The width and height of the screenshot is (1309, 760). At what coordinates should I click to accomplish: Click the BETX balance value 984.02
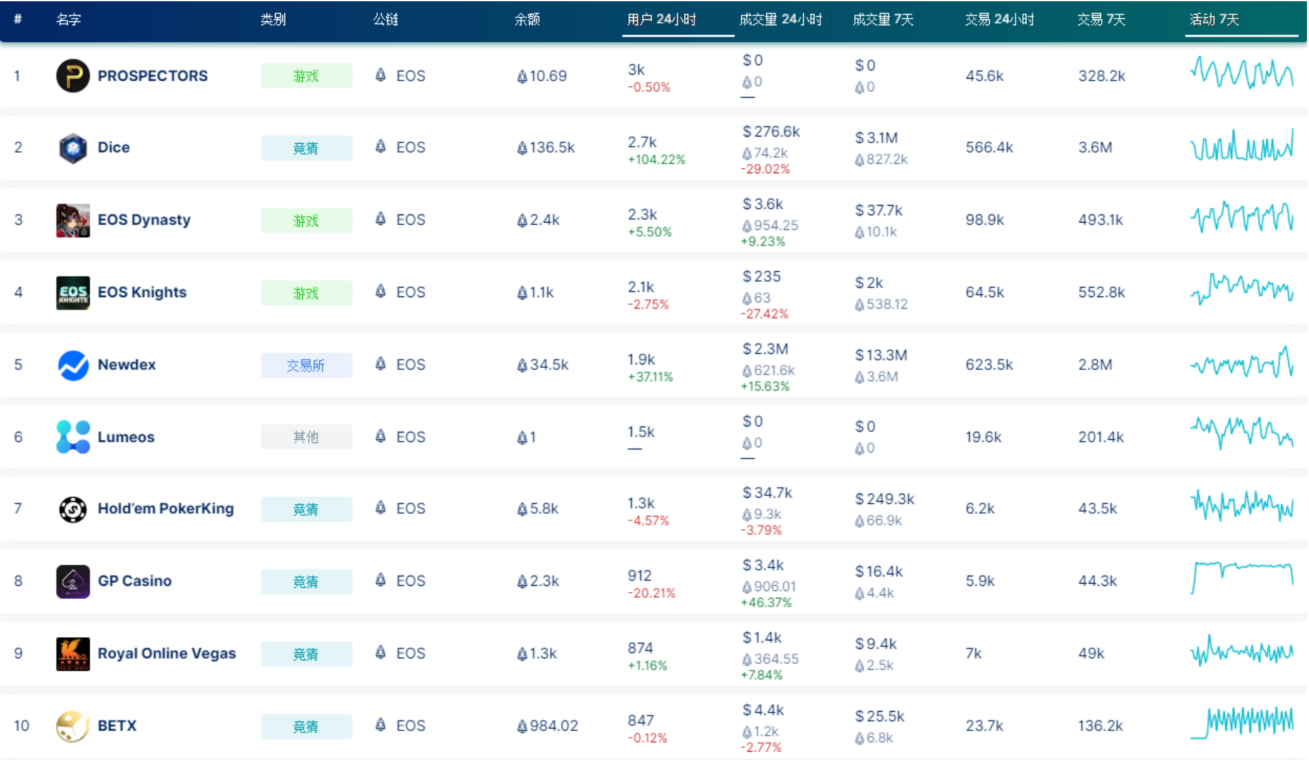pos(548,725)
